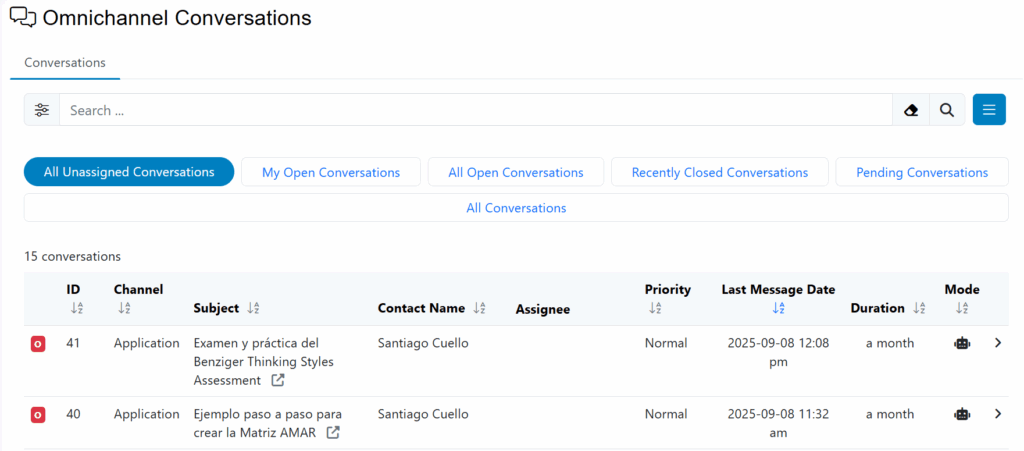This screenshot has width=1024, height=451.
Task: Click the bot mode icon for conversation 41
Action: [962, 343]
